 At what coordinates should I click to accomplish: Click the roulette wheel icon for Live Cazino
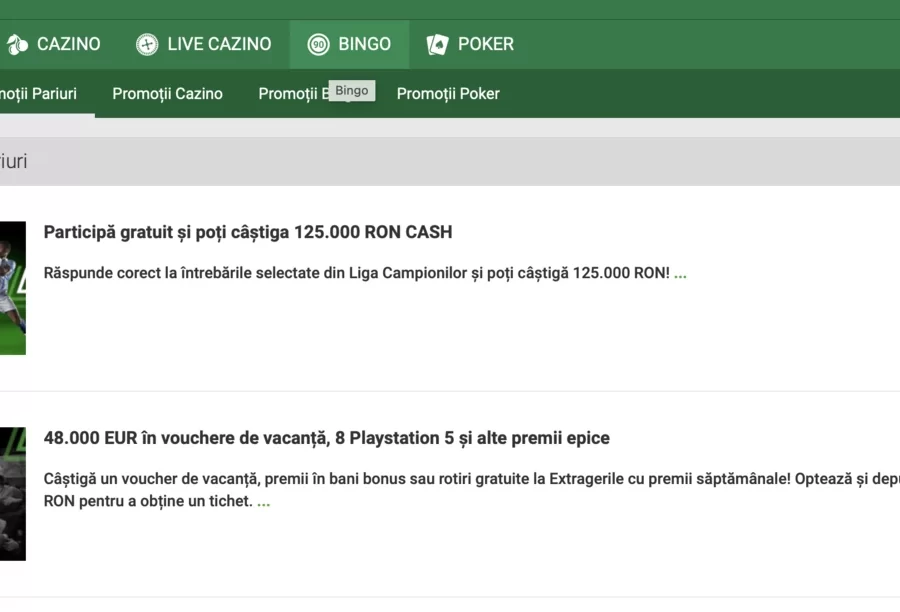click(x=147, y=44)
